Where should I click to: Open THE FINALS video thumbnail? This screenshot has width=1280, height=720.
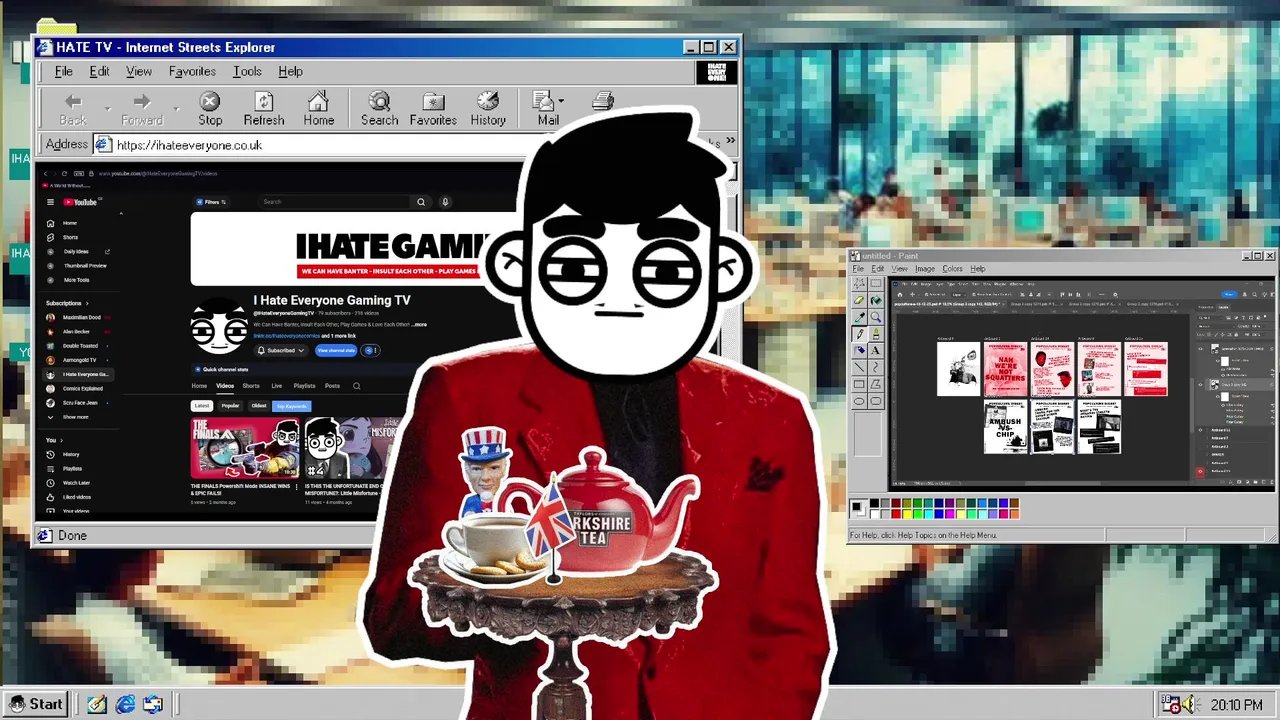tap(245, 449)
